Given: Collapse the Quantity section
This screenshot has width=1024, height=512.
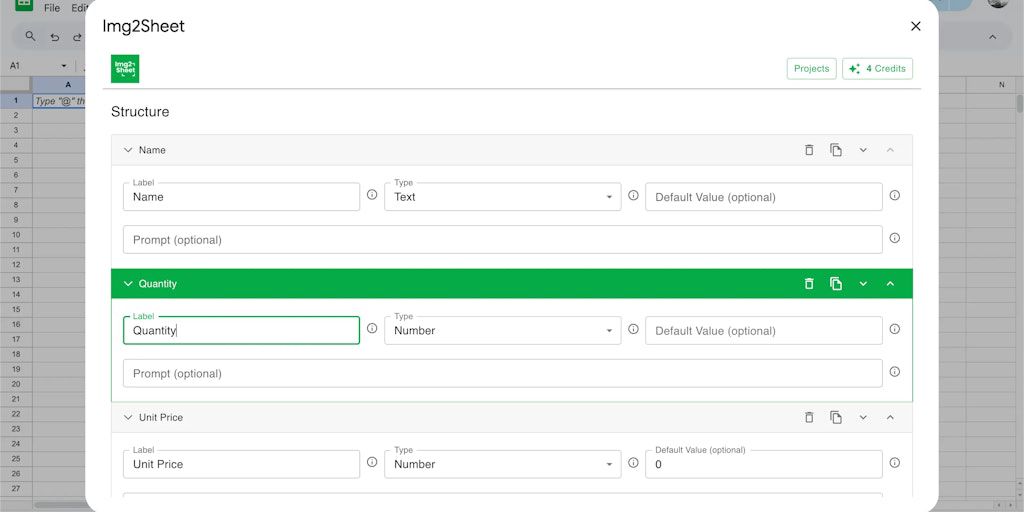Looking at the screenshot, I should [x=128, y=284].
